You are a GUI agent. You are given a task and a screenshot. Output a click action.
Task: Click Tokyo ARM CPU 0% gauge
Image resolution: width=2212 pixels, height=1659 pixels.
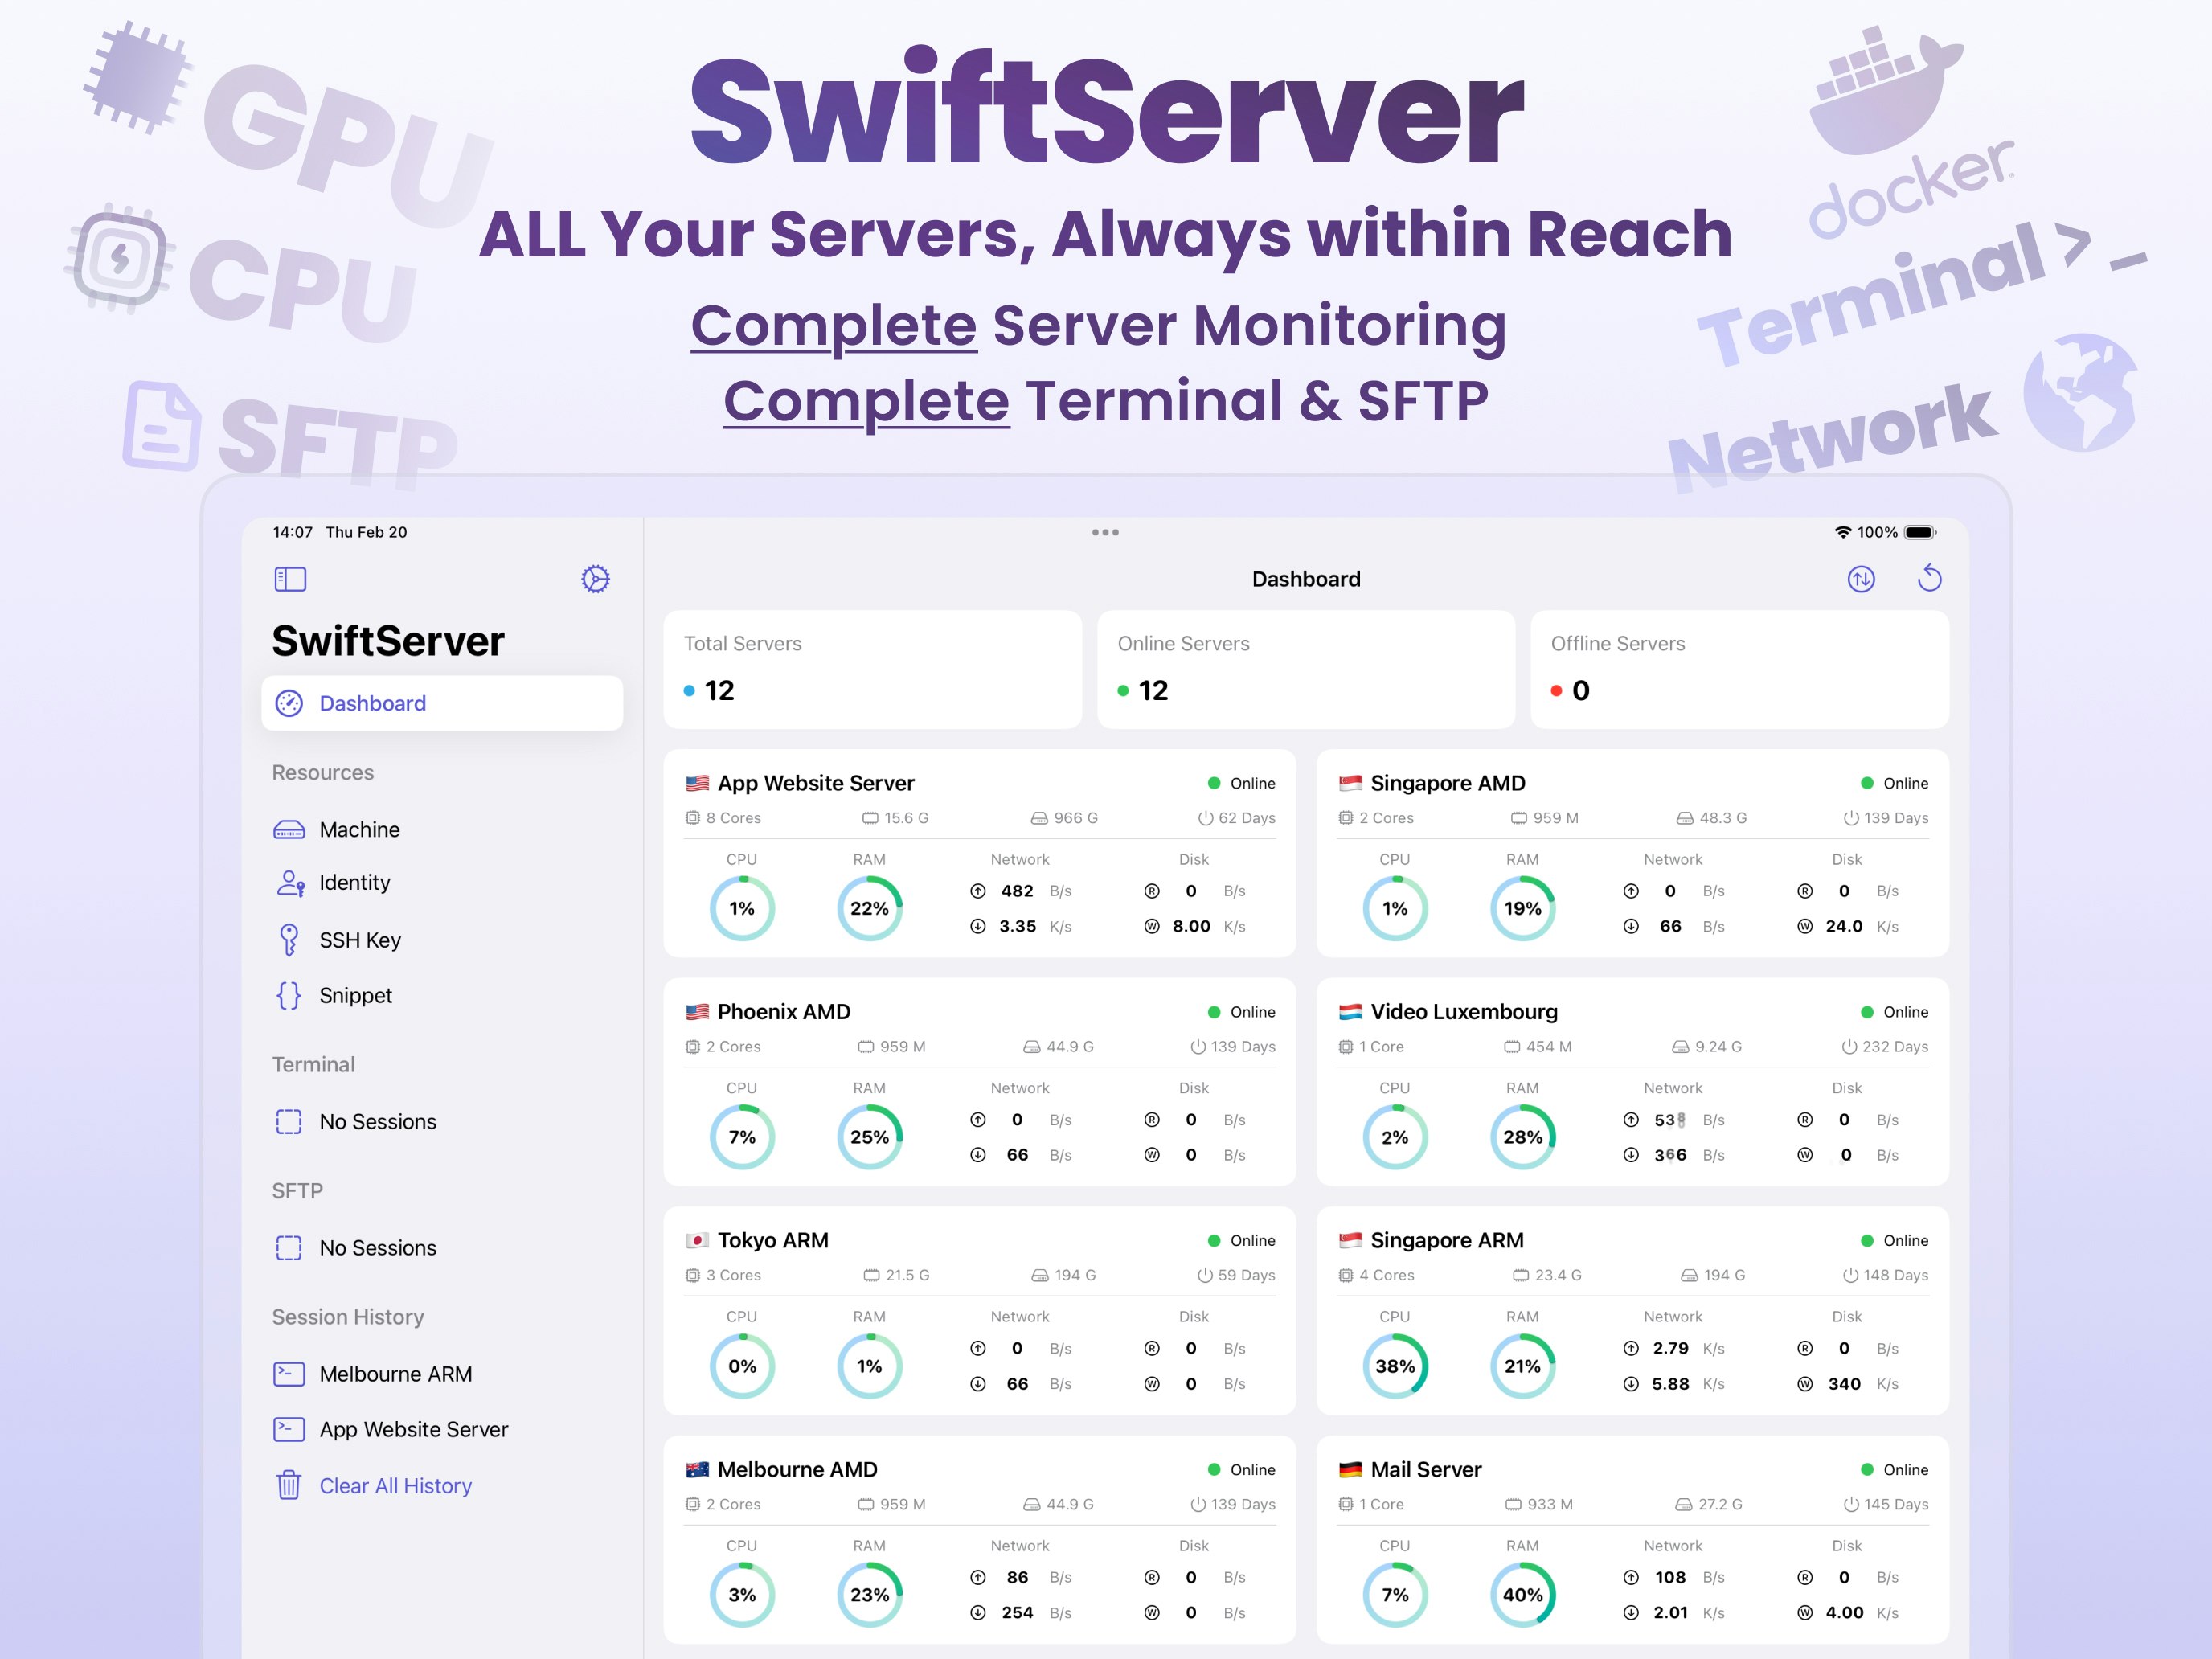tap(742, 1366)
